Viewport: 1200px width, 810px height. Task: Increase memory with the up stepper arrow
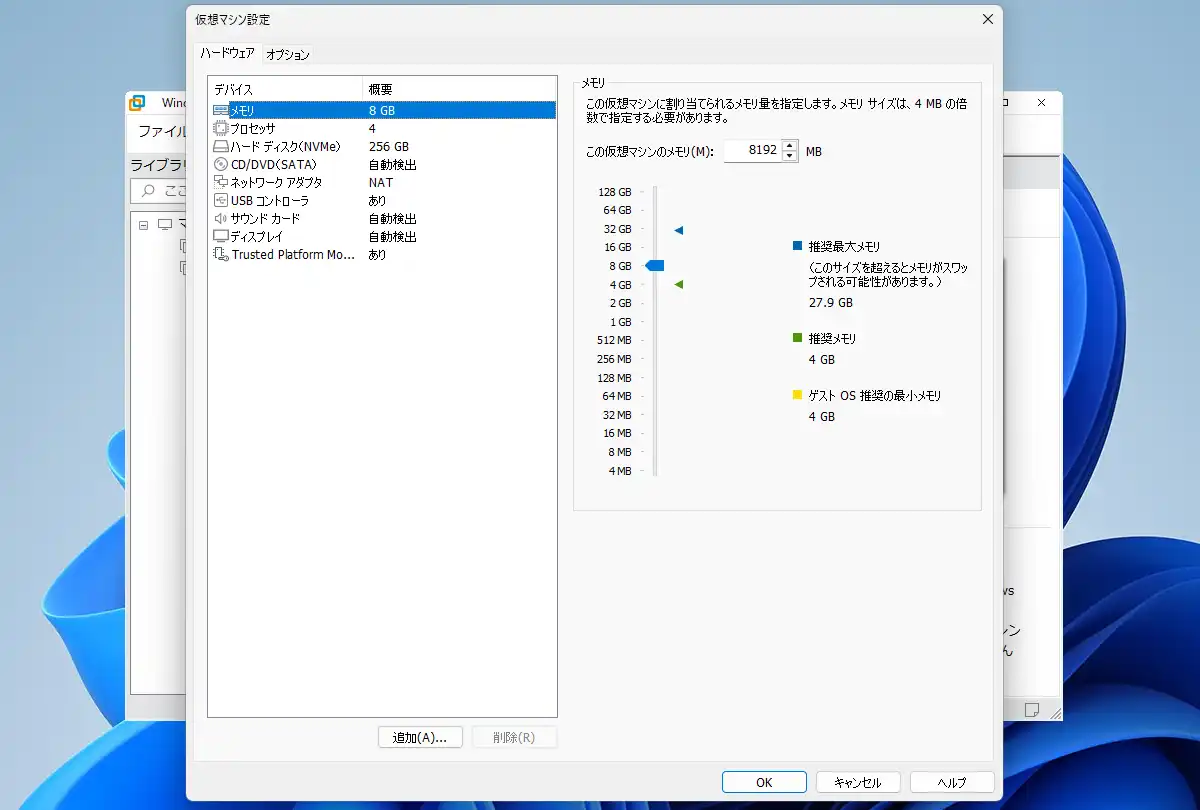pos(790,146)
